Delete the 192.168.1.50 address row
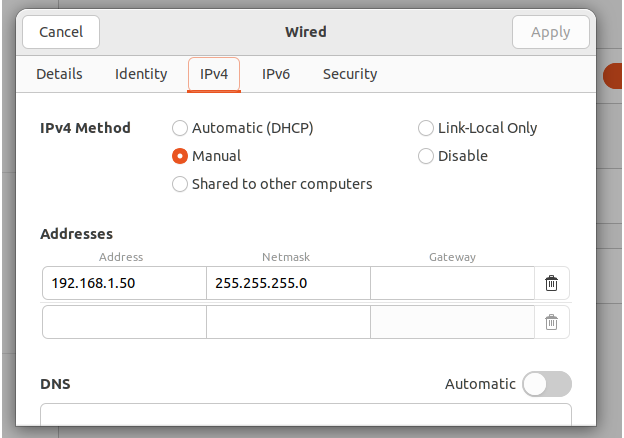 (x=551, y=283)
